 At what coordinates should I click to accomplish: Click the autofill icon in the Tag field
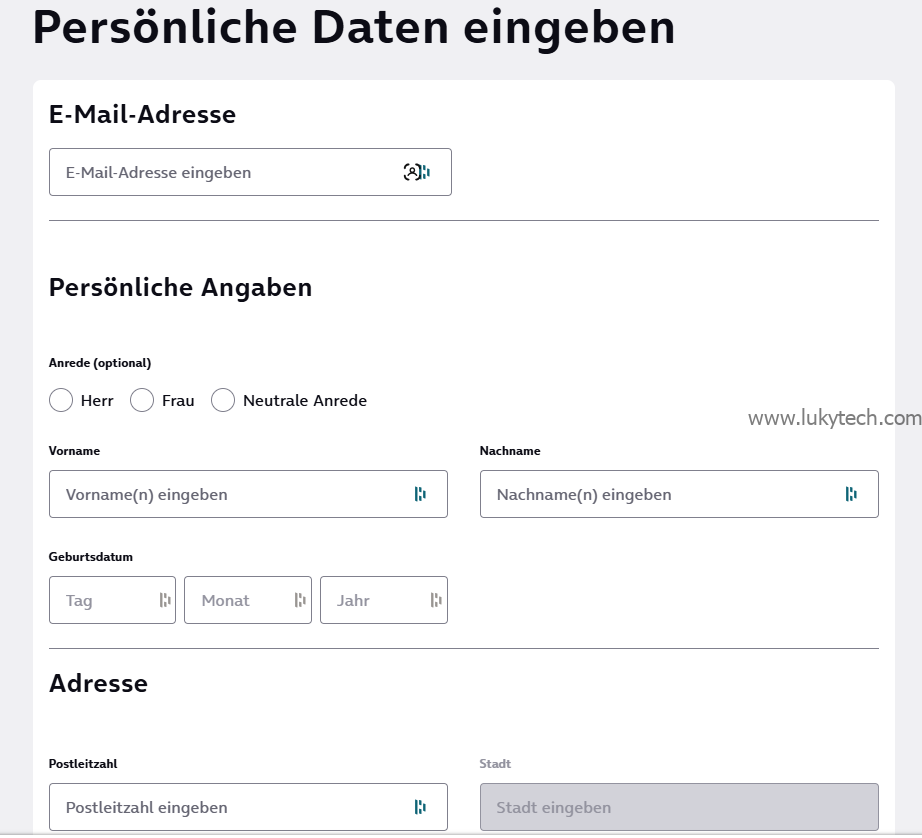click(x=165, y=600)
